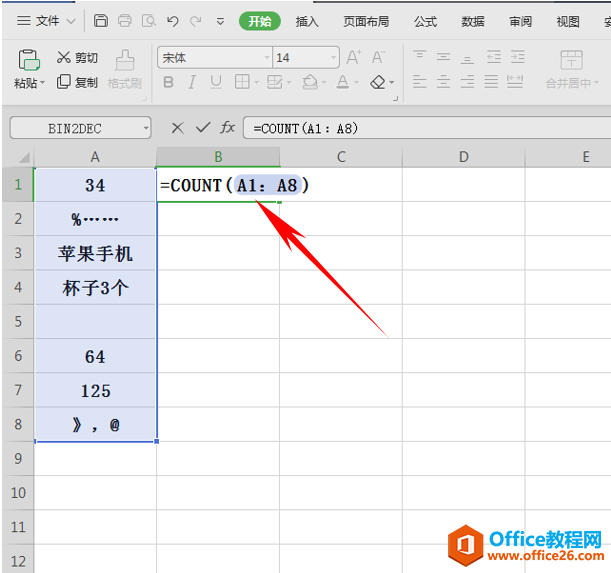The width and height of the screenshot is (611, 573).
Task: Redo the last action
Action: pyautogui.click(x=196, y=21)
